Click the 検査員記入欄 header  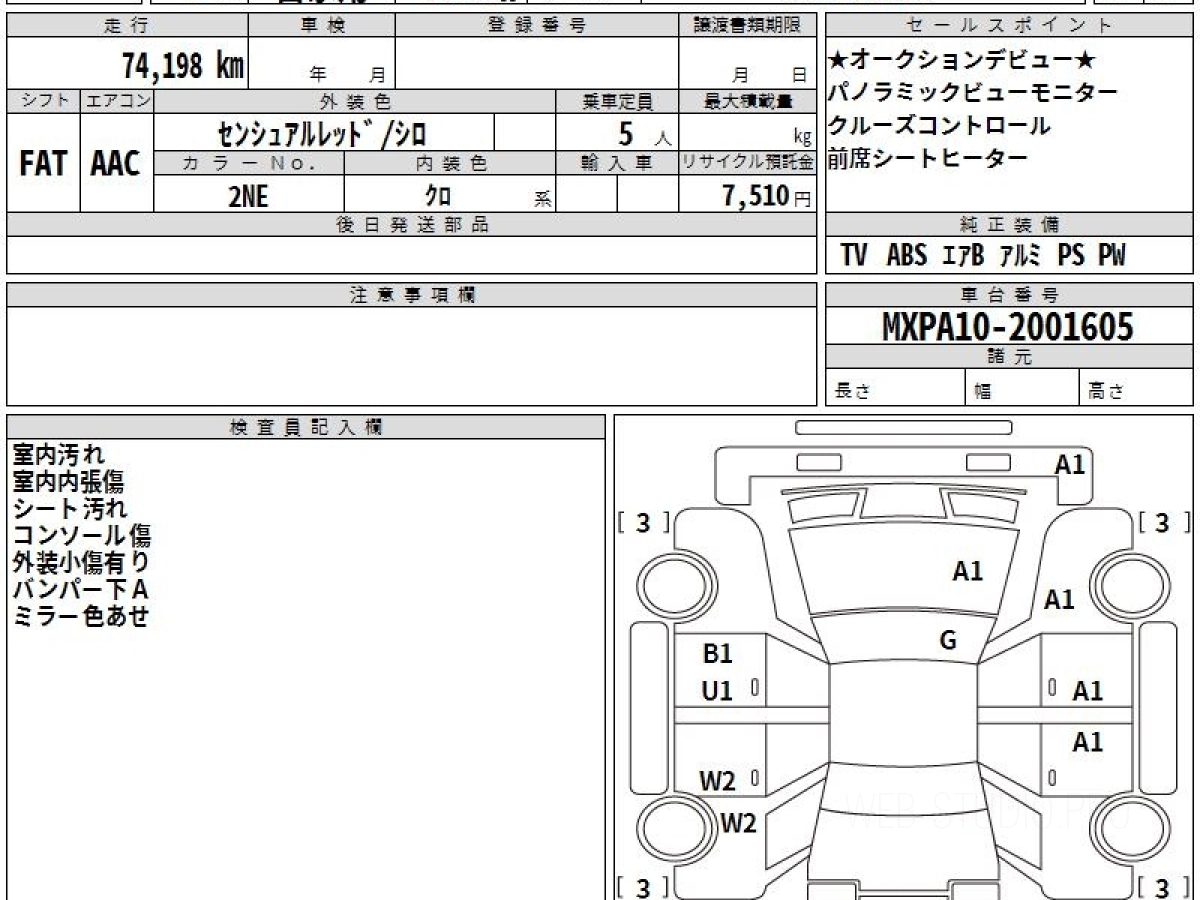306,427
